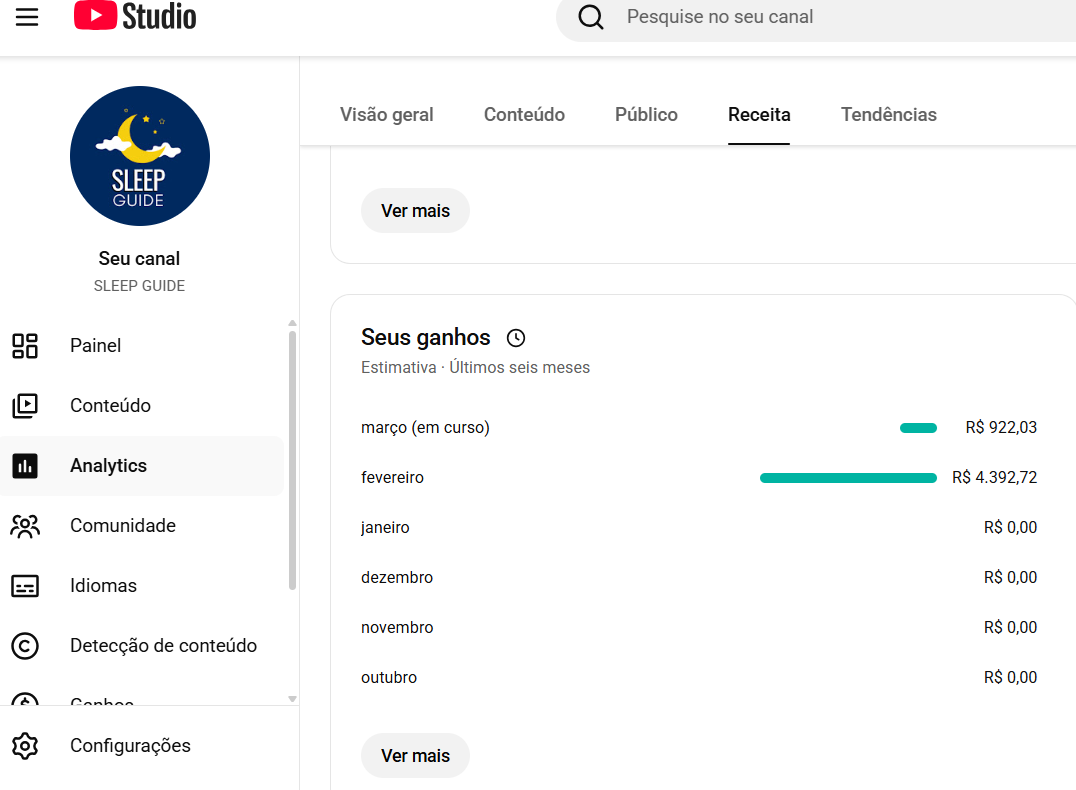Open the hamburger navigation menu
Image resolution: width=1076 pixels, height=790 pixels.
tap(27, 17)
